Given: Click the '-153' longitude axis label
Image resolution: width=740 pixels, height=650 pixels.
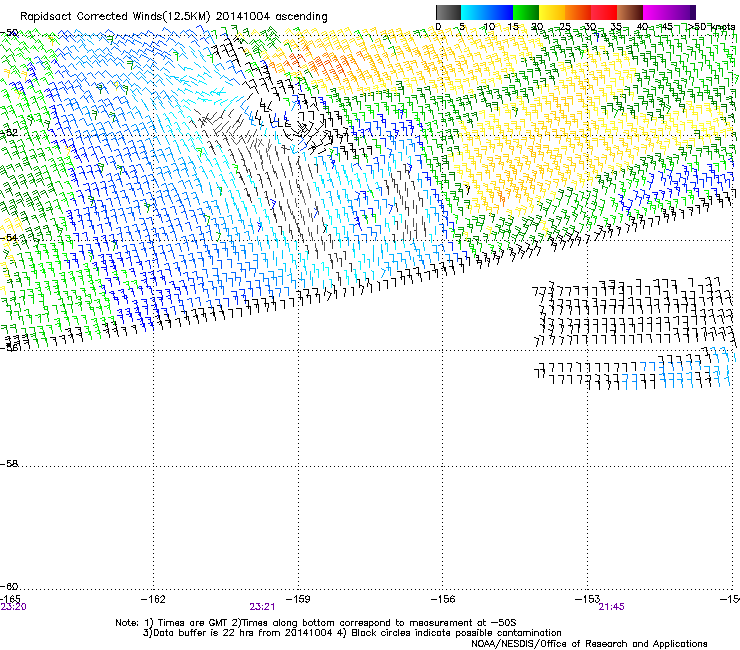Looking at the screenshot, I should tap(587, 599).
